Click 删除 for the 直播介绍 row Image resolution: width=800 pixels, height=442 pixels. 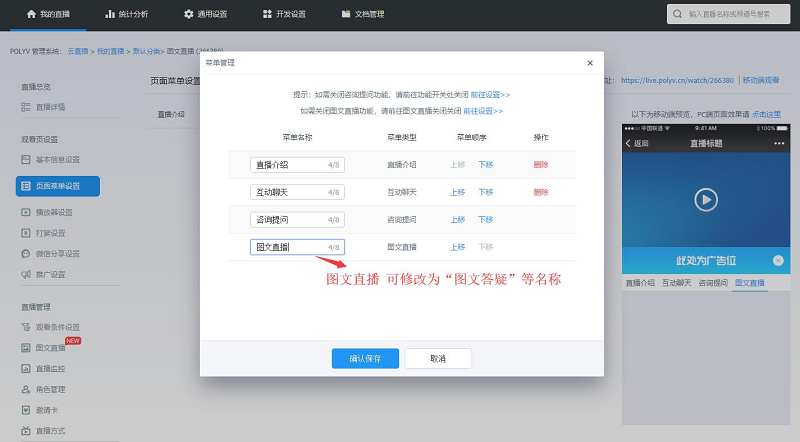coord(541,164)
